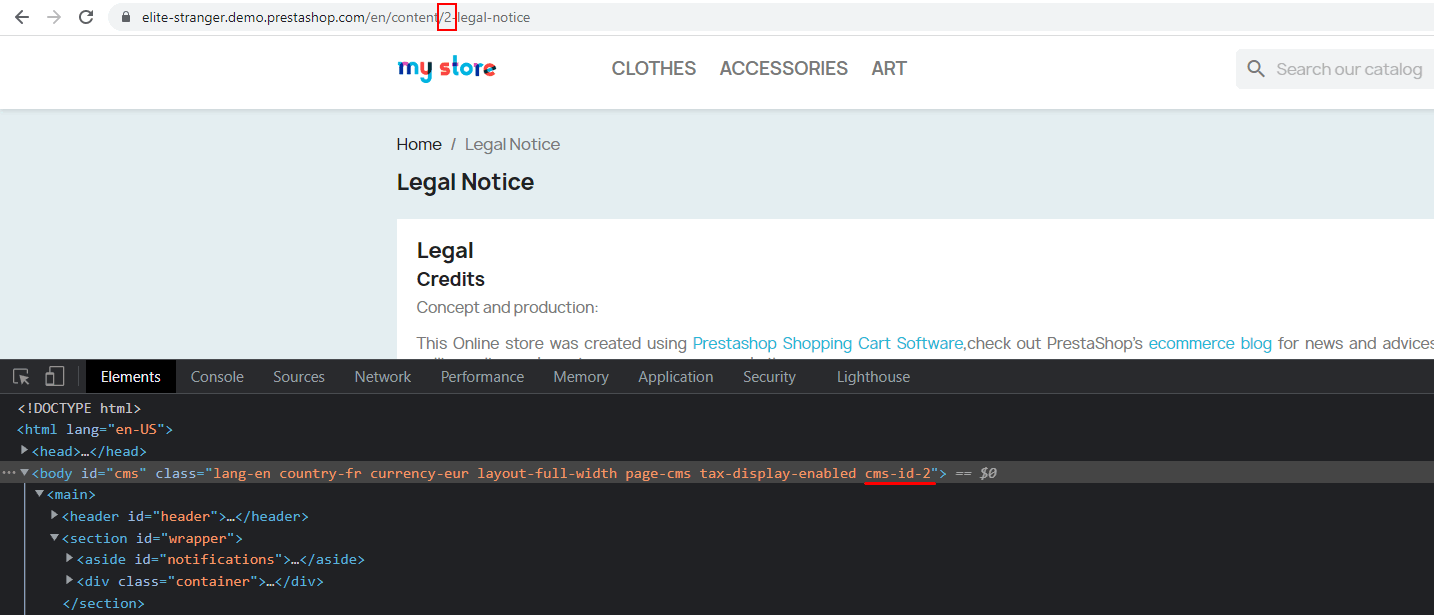The height and width of the screenshot is (615, 1434).
Task: Open the Lighthouse tab
Action: pos(874,377)
